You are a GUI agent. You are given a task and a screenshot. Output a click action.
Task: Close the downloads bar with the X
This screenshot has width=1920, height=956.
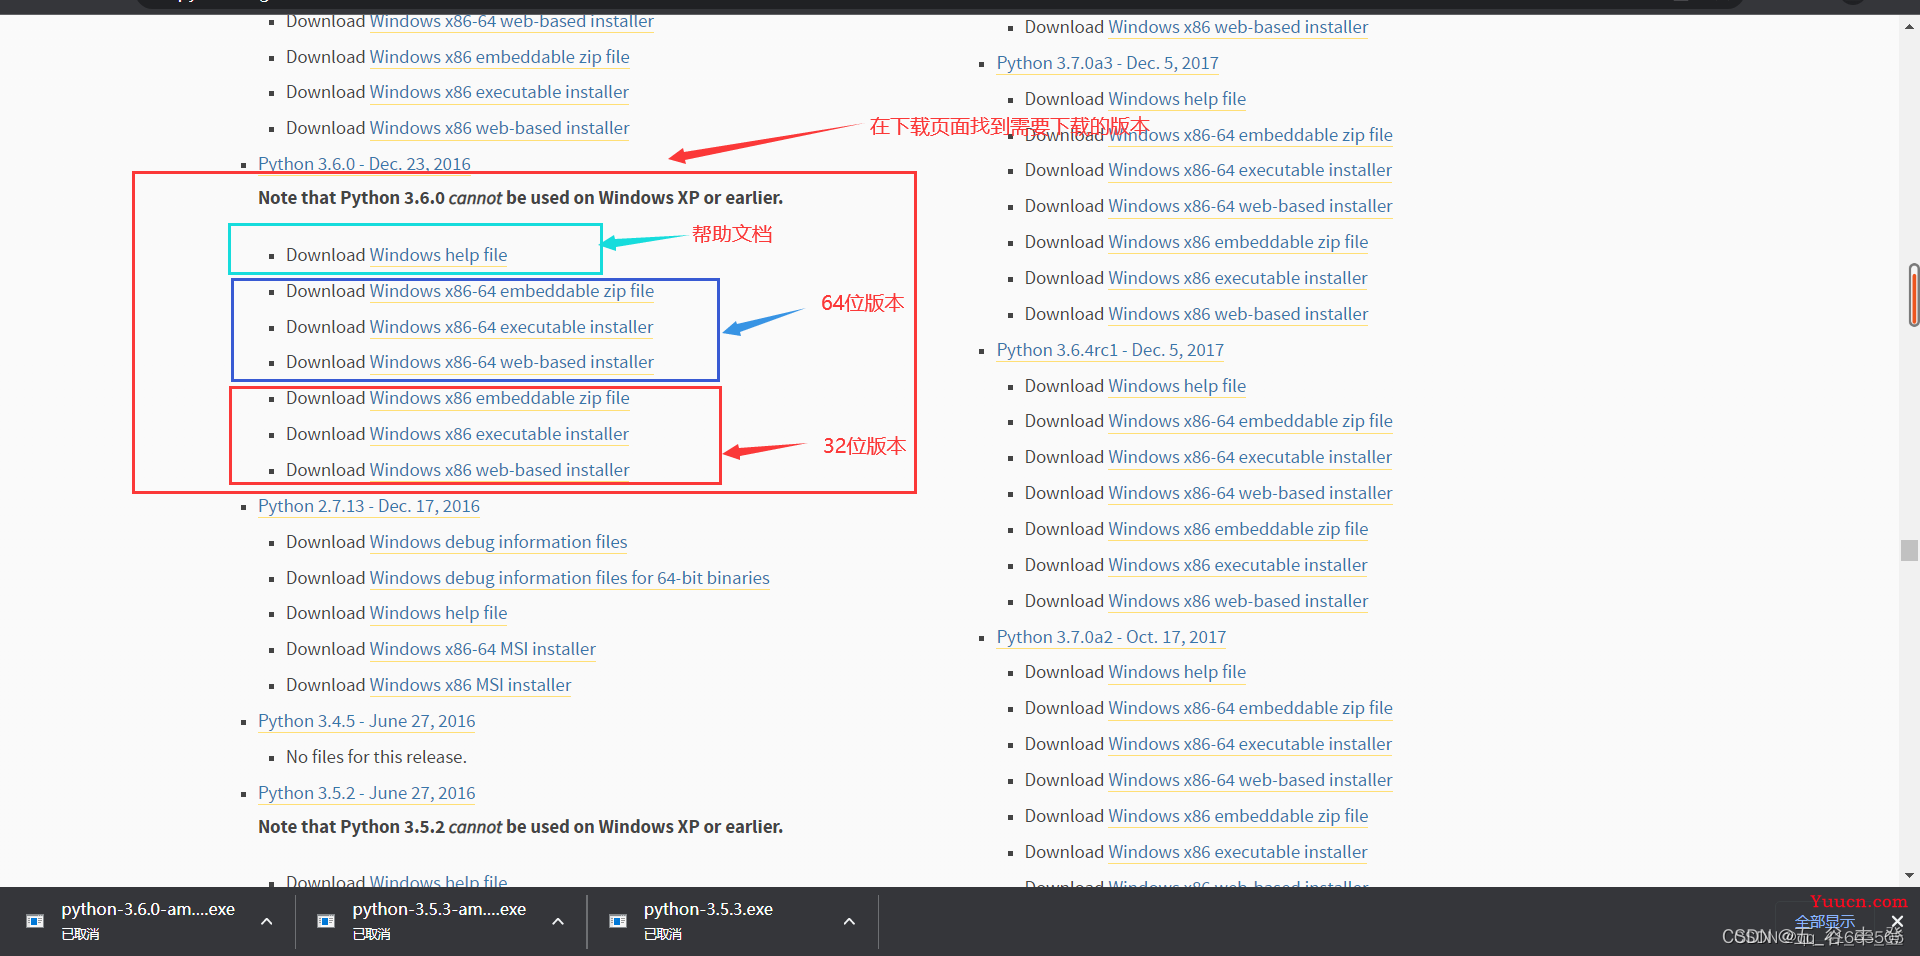[1896, 921]
